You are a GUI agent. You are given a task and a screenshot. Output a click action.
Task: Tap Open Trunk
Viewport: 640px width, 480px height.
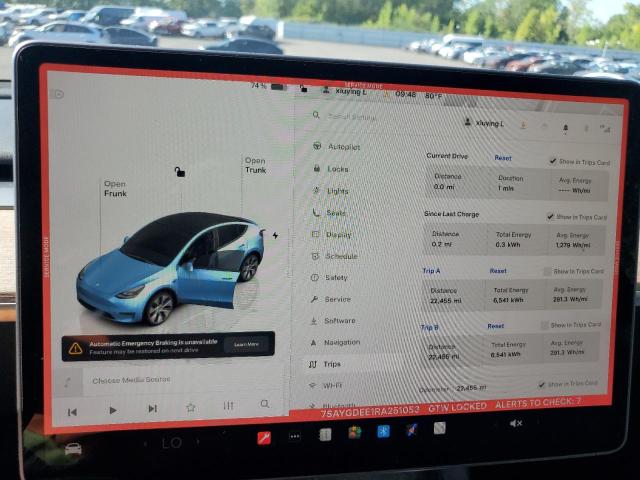[x=256, y=165]
